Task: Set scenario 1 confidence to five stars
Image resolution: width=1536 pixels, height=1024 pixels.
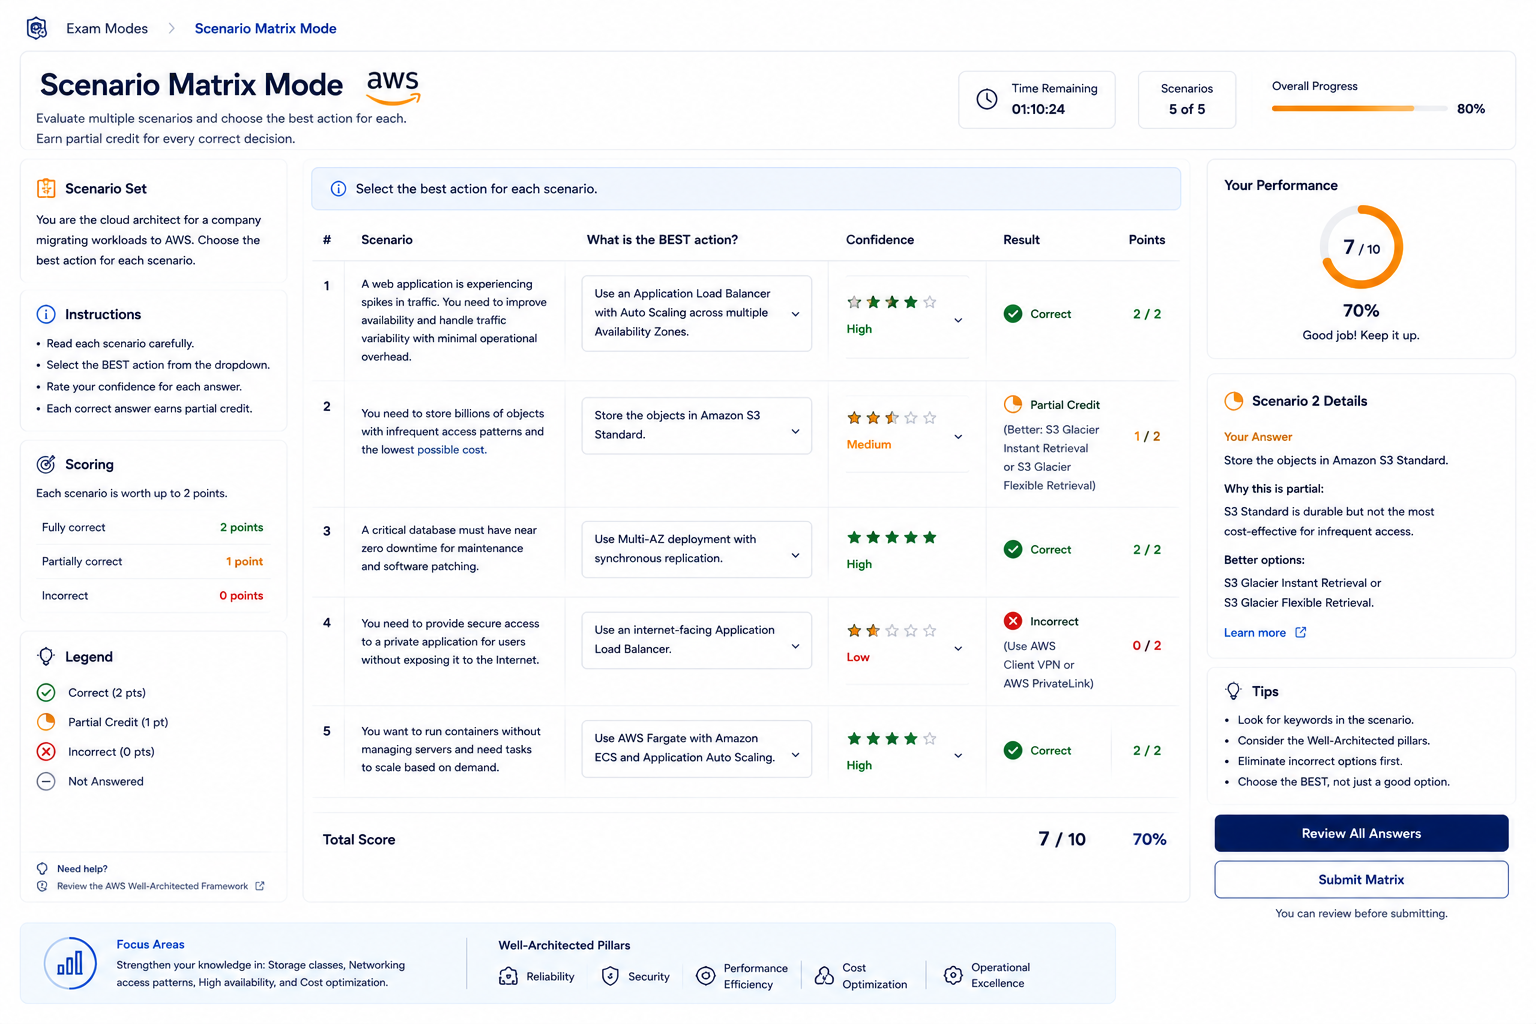Action: tap(930, 302)
